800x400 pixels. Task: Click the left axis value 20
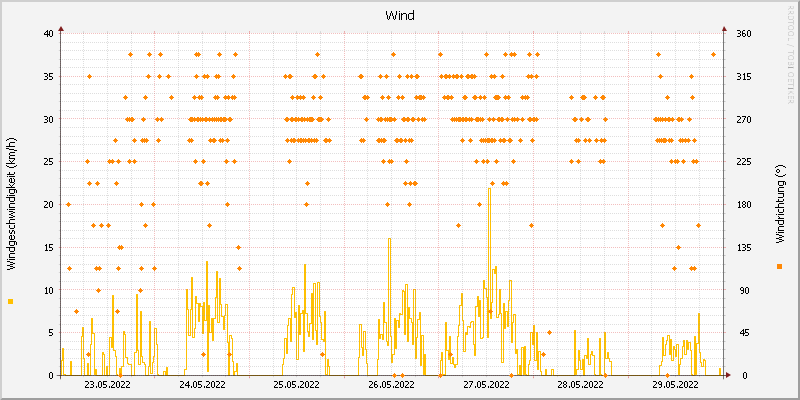click(x=48, y=205)
